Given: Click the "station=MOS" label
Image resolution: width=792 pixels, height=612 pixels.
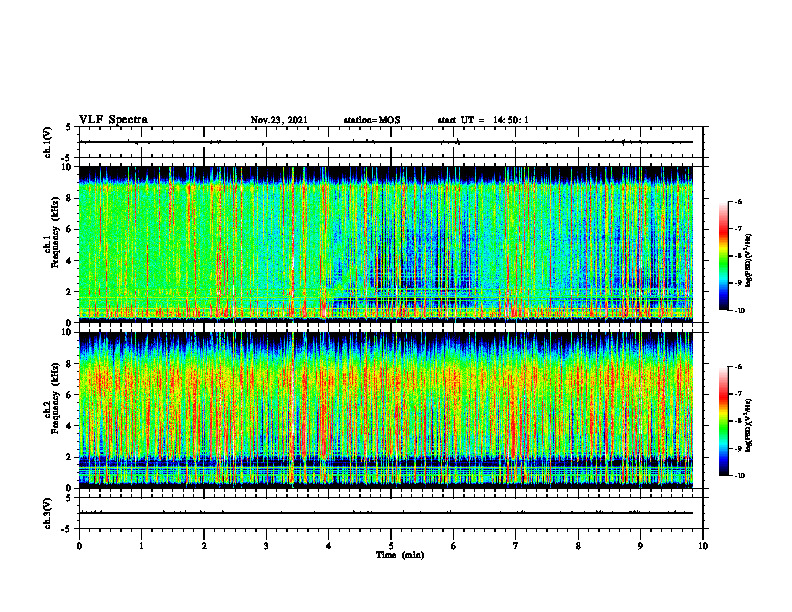Looking at the screenshot, I should [372, 120].
